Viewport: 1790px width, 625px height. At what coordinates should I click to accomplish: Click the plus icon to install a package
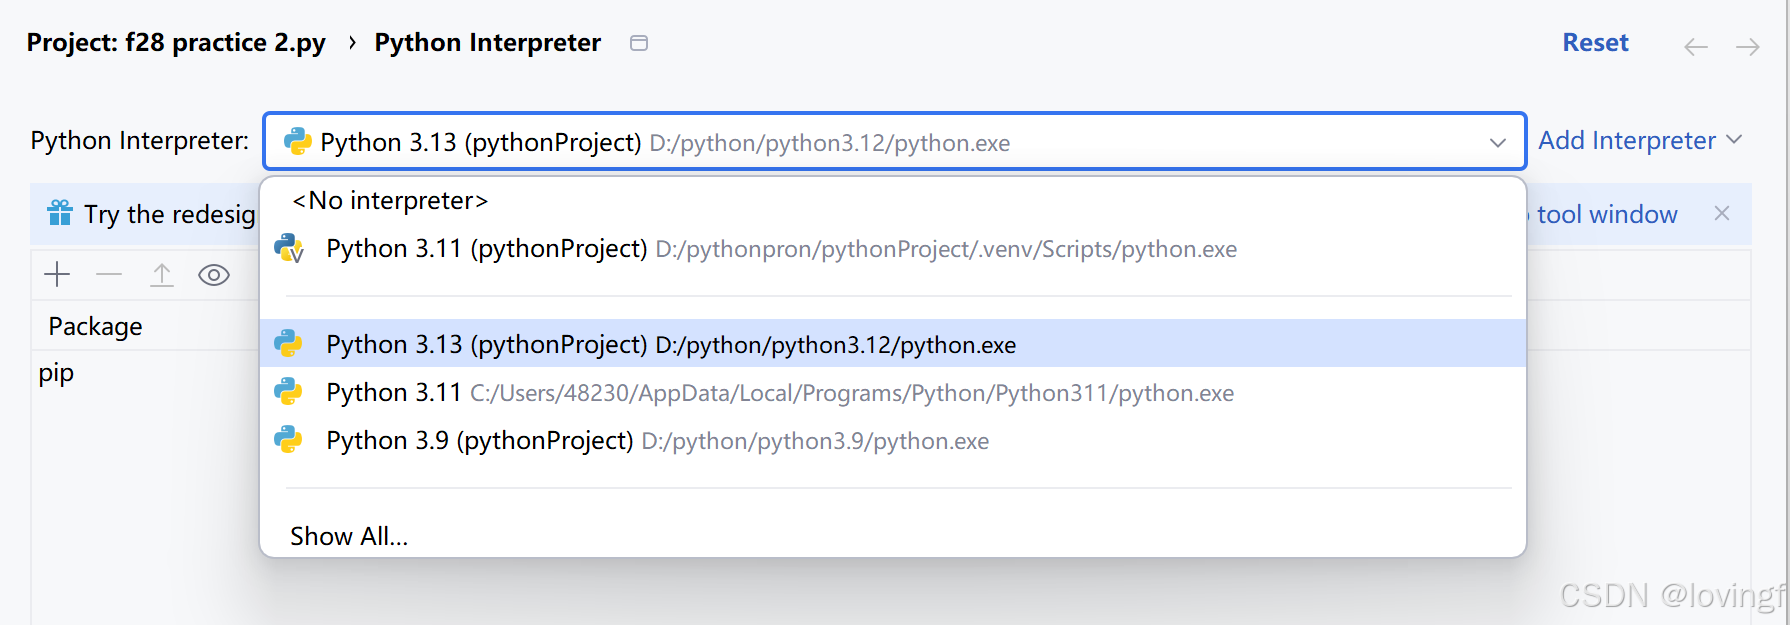click(57, 274)
